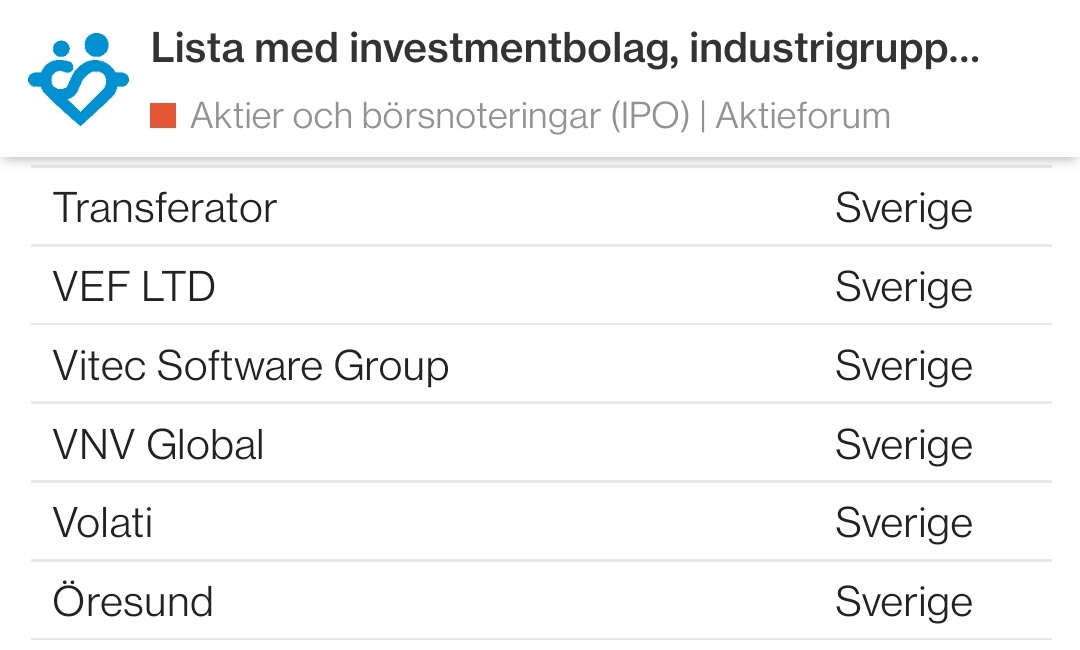Screen dimensions: 1080x650
Task: Click the orange category square icon
Action: click(163, 116)
